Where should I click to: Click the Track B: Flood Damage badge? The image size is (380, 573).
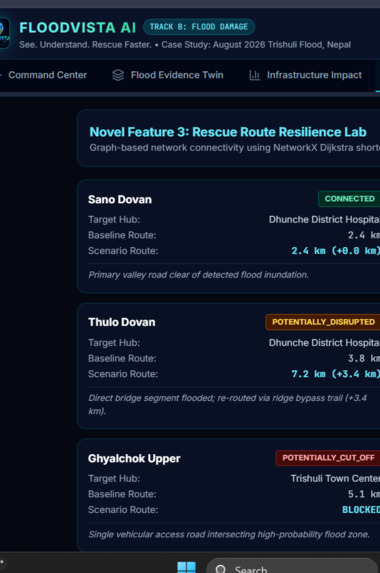199,27
